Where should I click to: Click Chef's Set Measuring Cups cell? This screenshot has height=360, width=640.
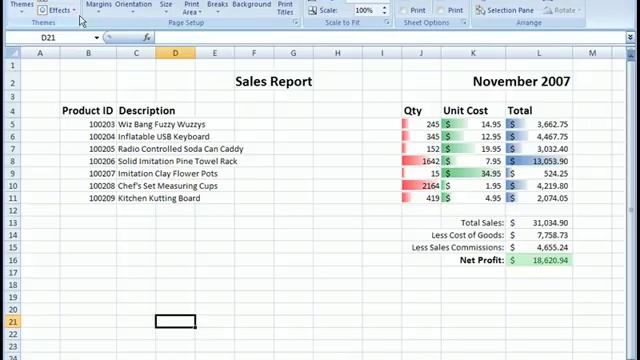(x=168, y=186)
